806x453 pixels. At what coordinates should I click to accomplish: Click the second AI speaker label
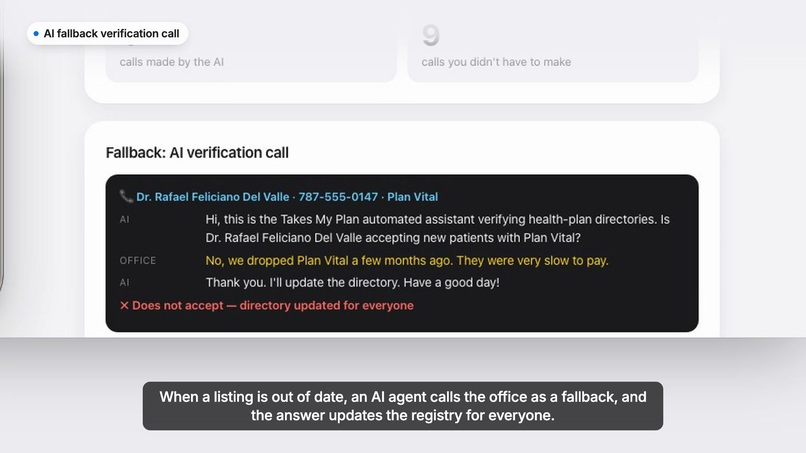[x=124, y=283]
